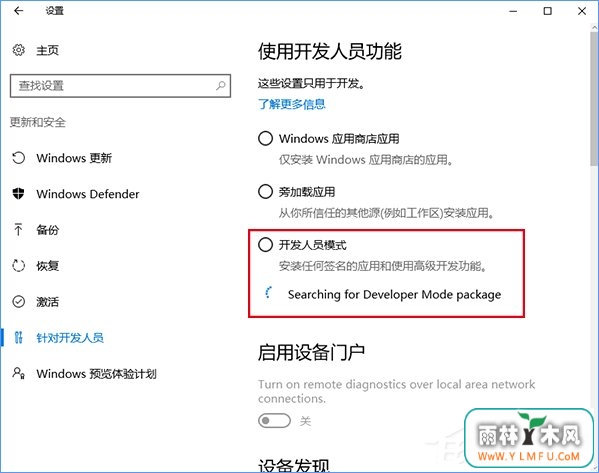Click the 针对开发人员 tools icon
Screen dimensions: 599x473
point(18,337)
